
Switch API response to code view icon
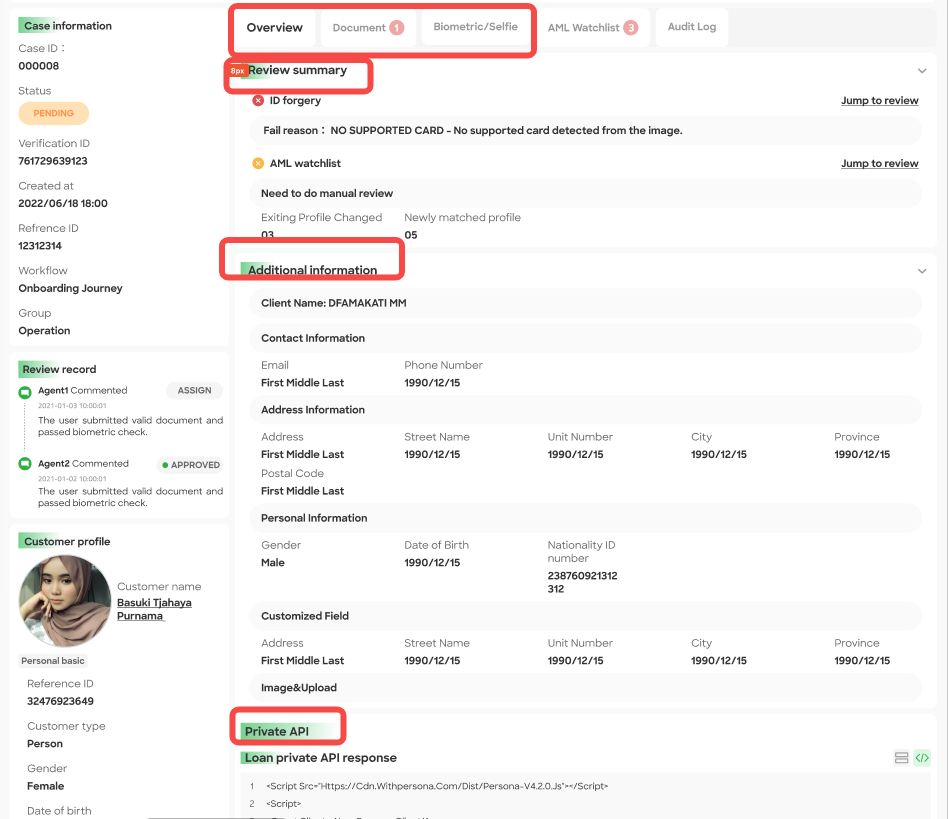pyautogui.click(x=922, y=758)
